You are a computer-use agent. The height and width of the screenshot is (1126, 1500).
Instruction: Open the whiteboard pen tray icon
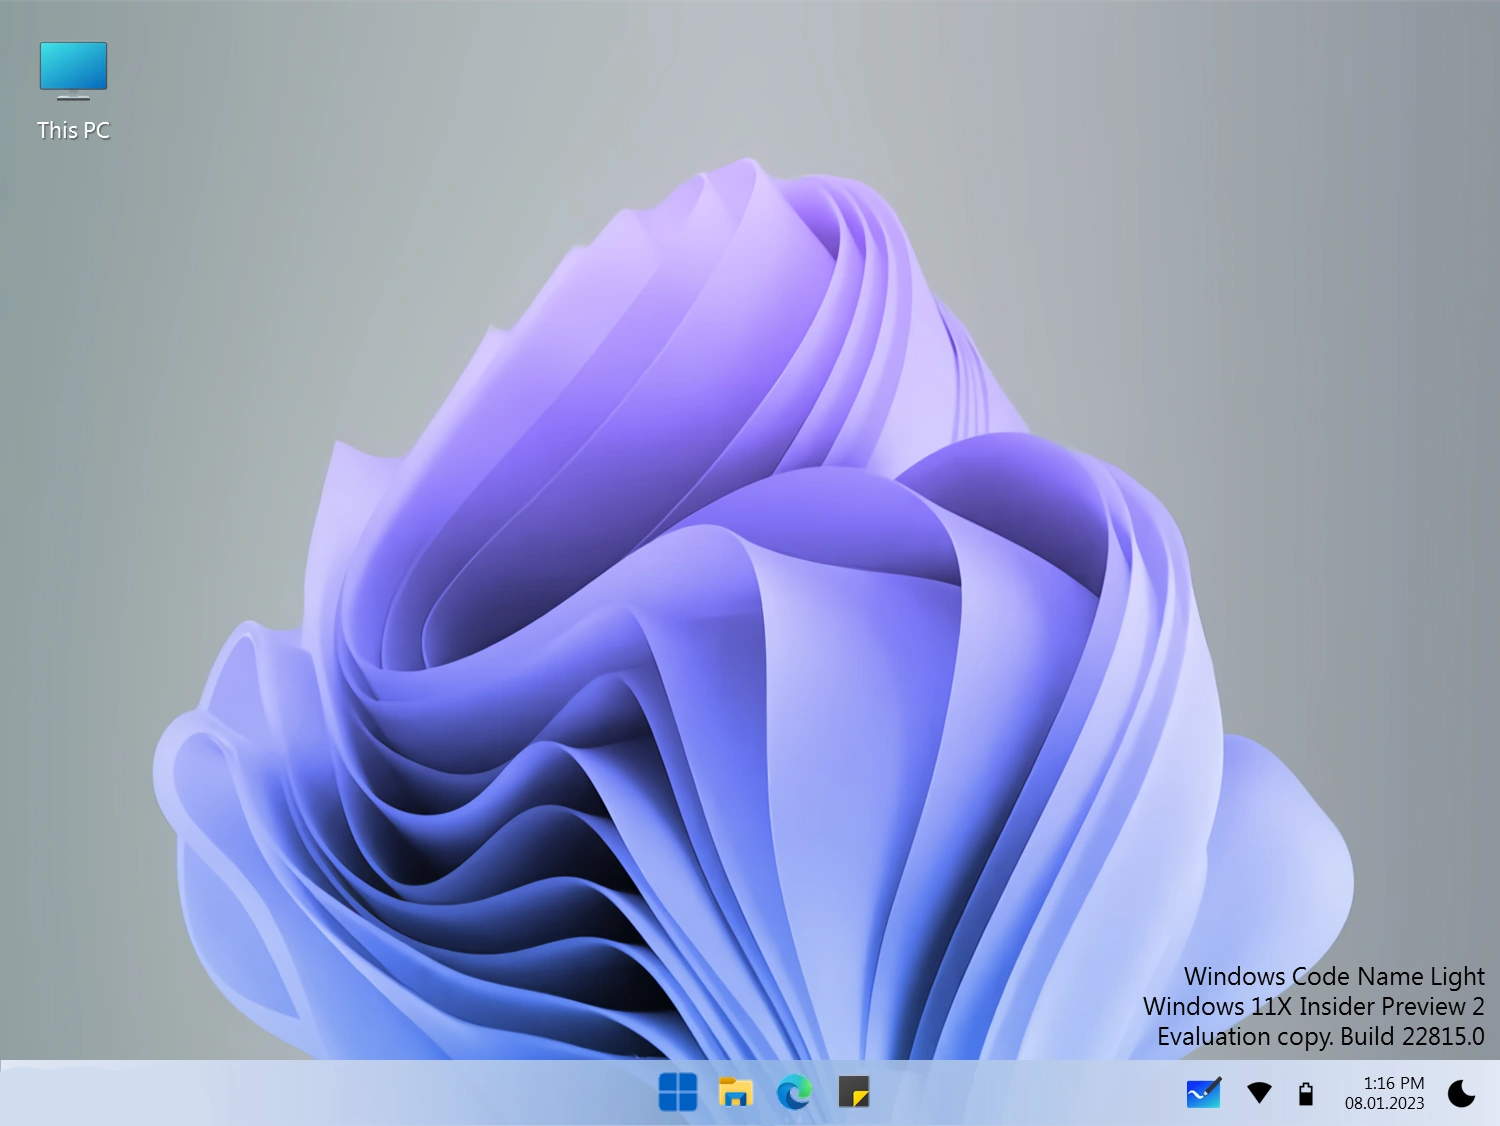(x=1204, y=1093)
